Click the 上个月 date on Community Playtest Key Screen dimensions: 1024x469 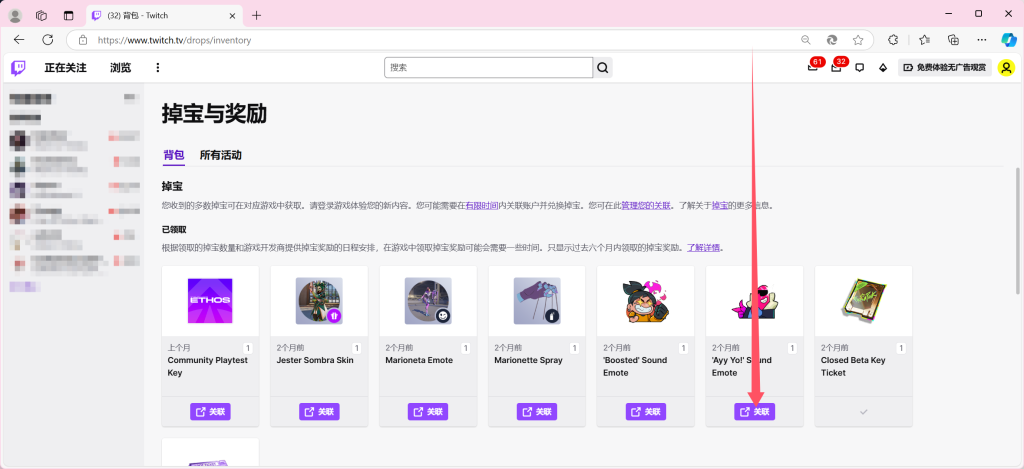coord(179,348)
